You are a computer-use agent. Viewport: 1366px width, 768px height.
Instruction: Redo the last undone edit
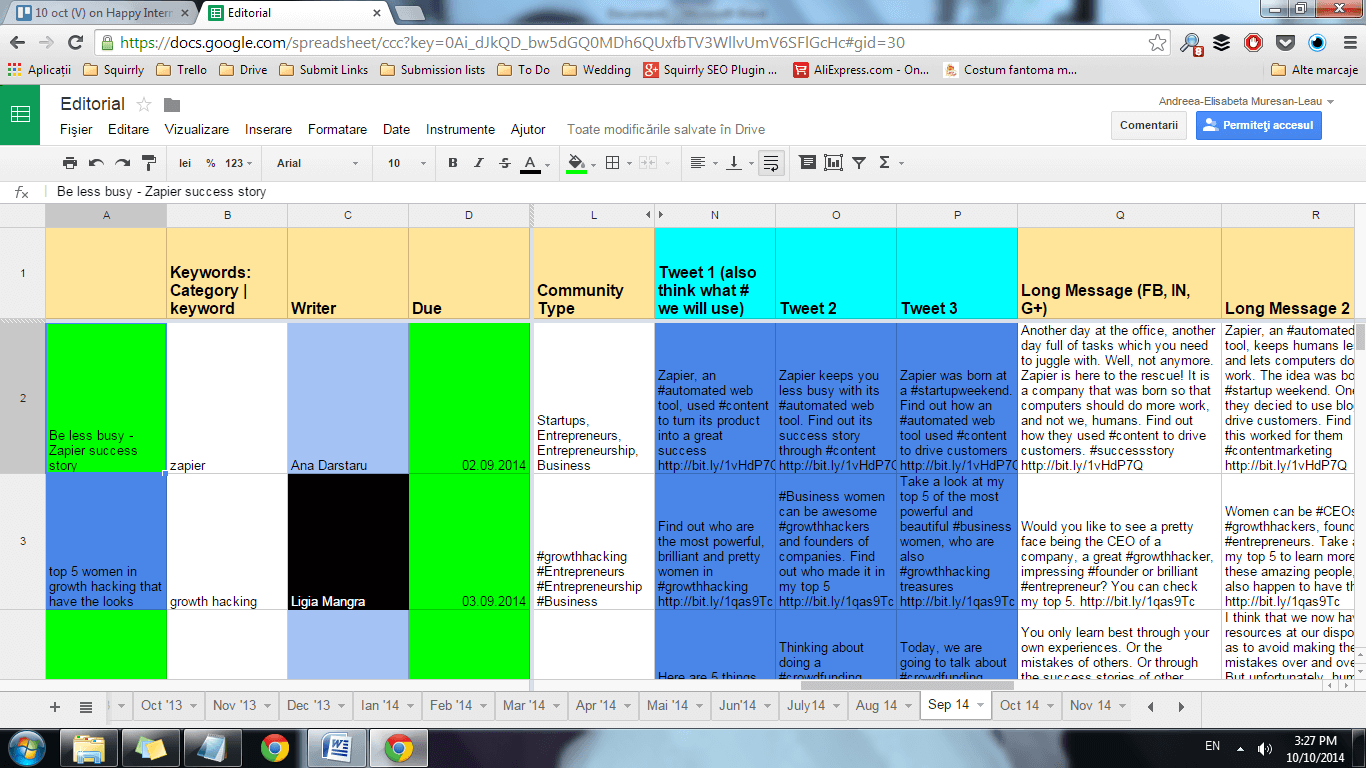122,163
